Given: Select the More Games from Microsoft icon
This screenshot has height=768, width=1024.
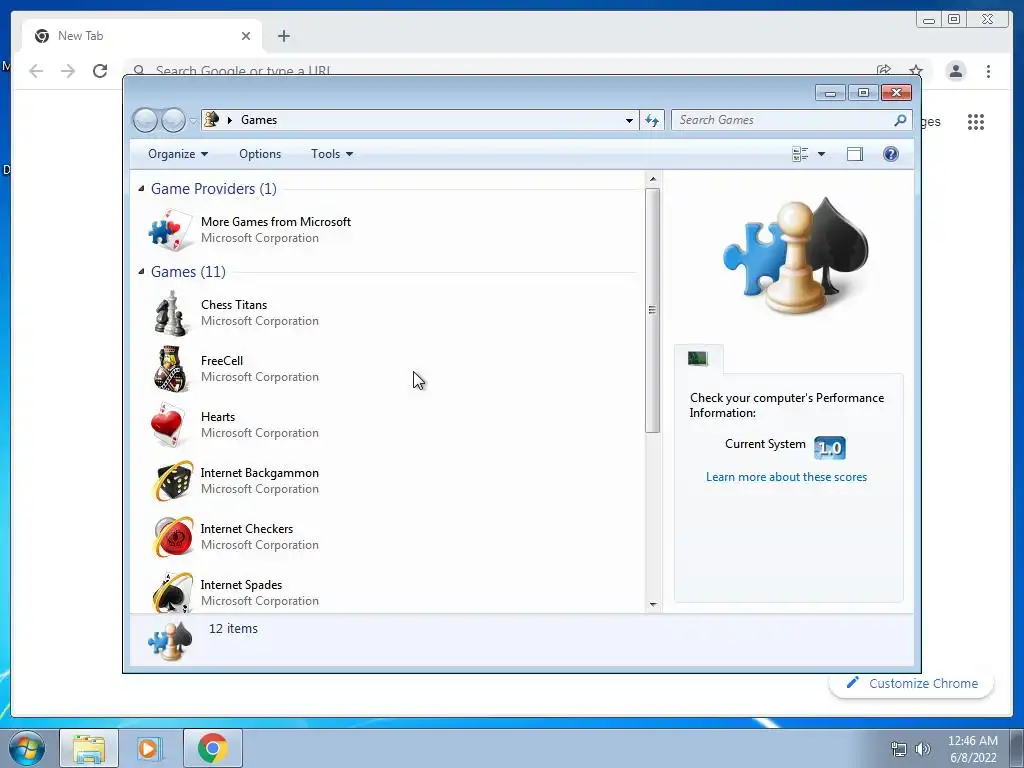Looking at the screenshot, I should pyautogui.click(x=171, y=230).
